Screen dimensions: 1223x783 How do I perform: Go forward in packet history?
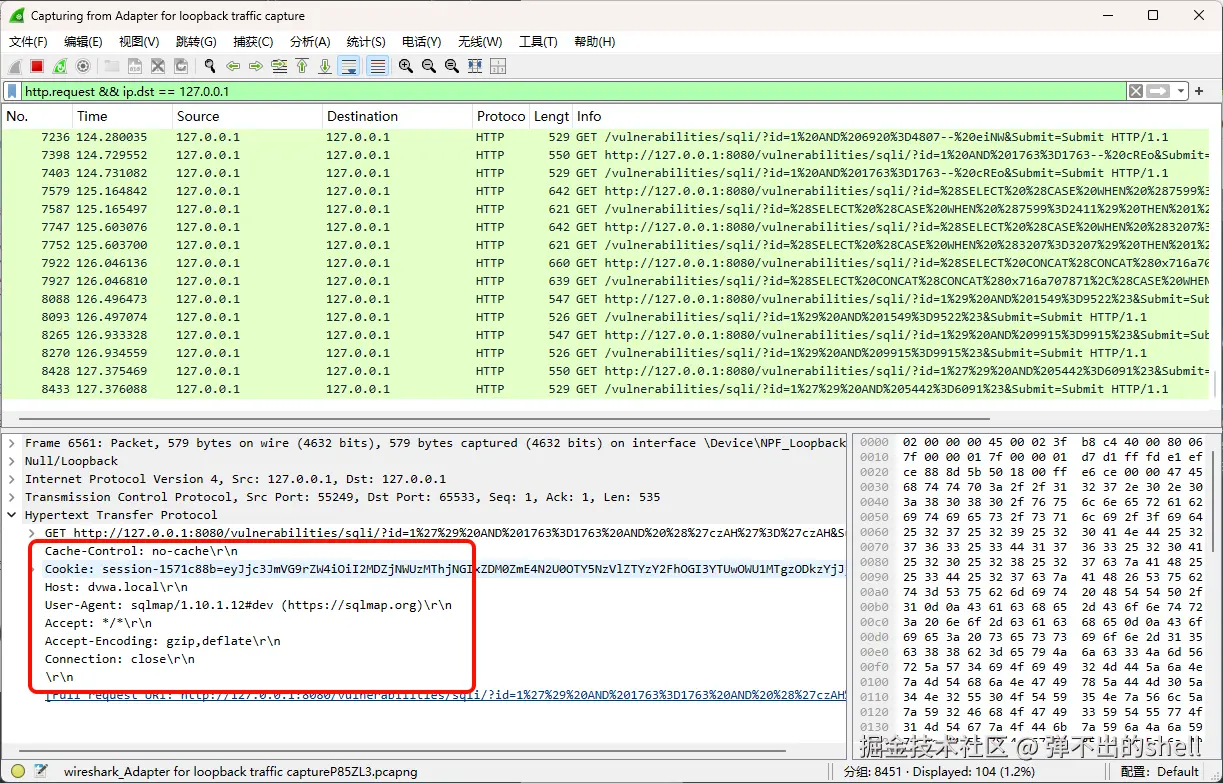coord(256,66)
